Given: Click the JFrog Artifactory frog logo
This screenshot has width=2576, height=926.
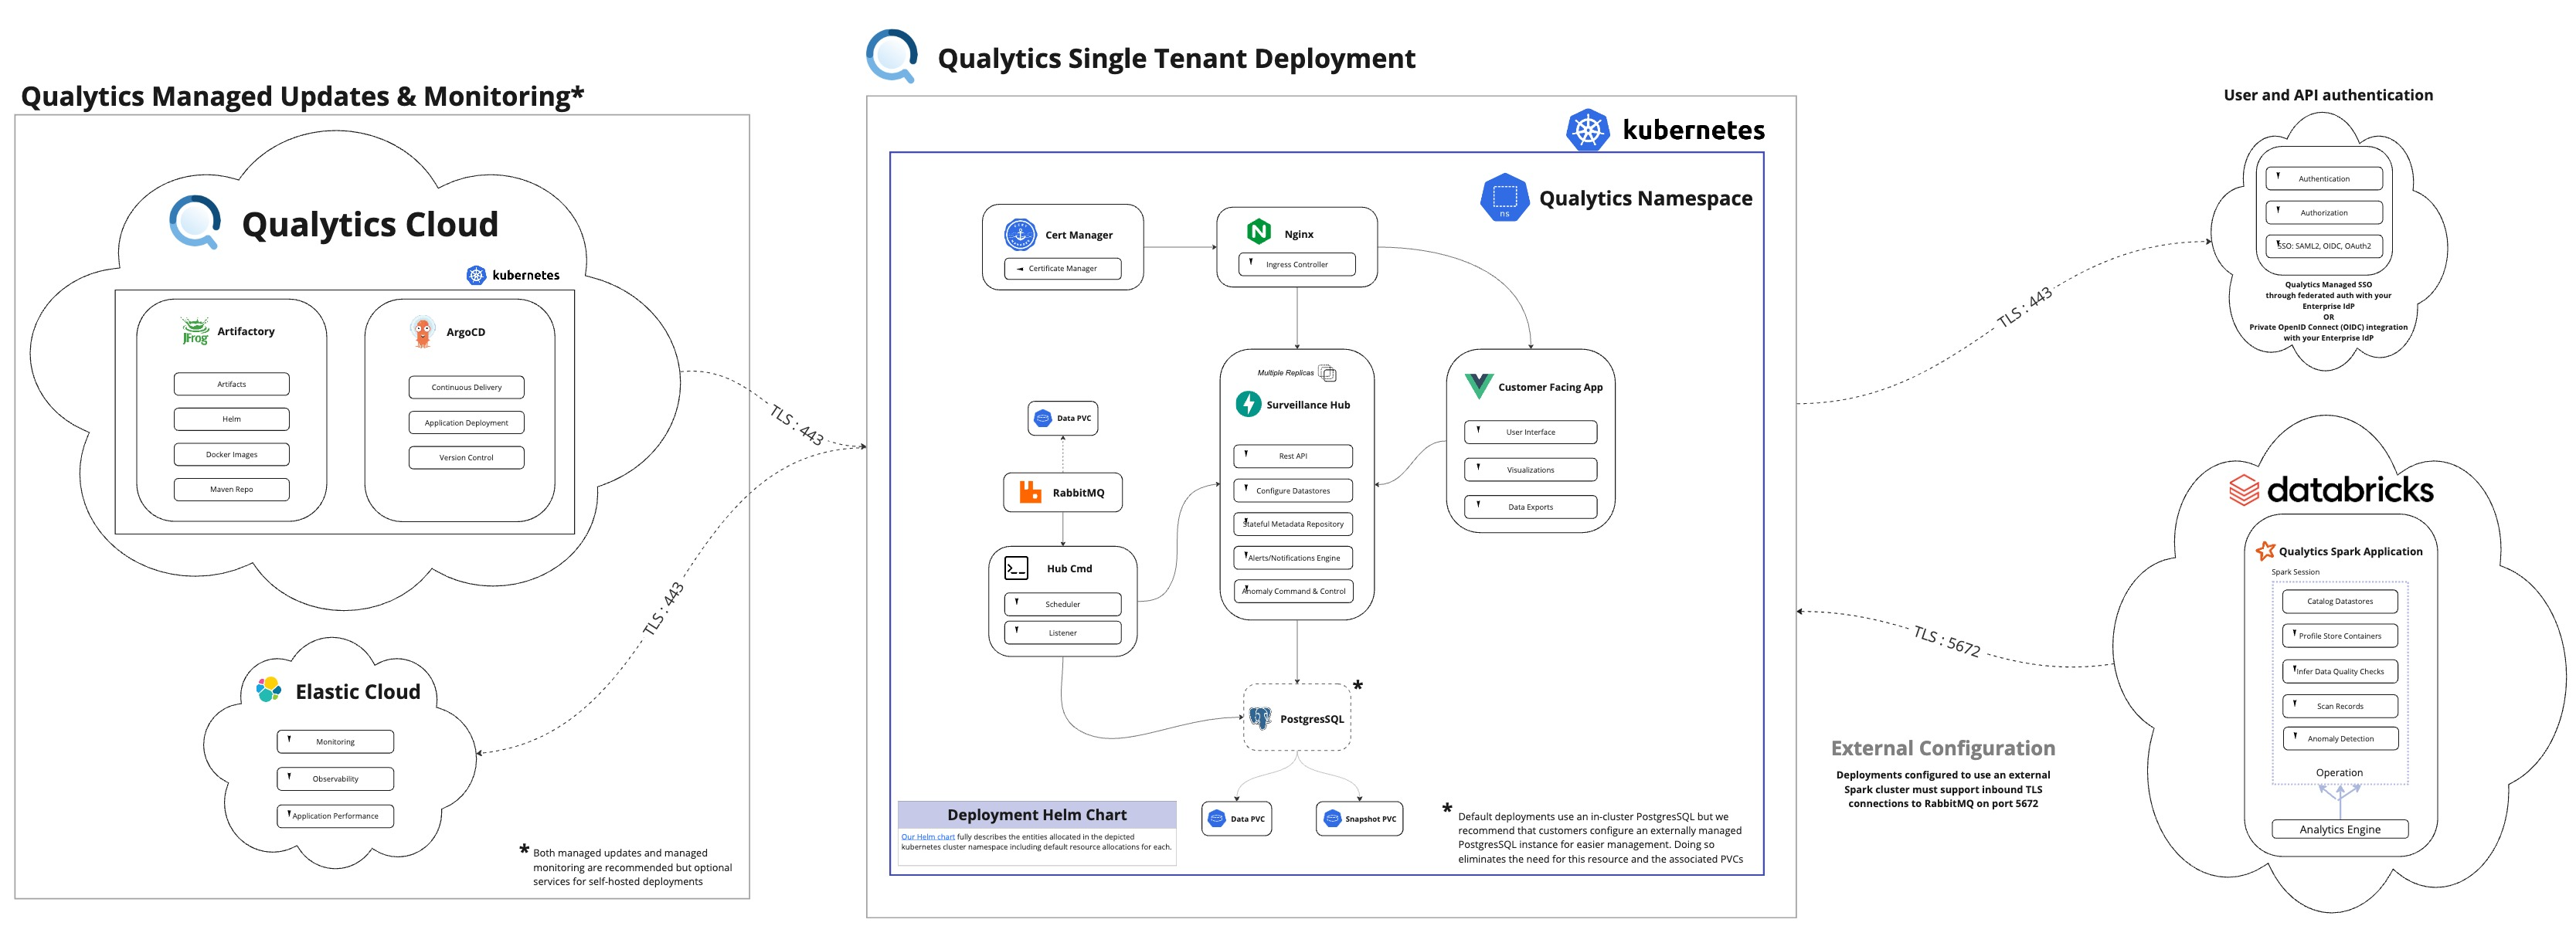Looking at the screenshot, I should (195, 331).
